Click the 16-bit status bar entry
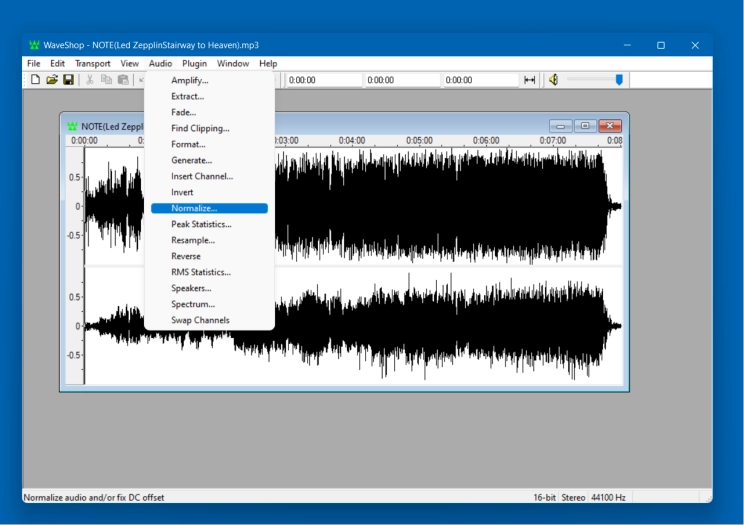 544,497
